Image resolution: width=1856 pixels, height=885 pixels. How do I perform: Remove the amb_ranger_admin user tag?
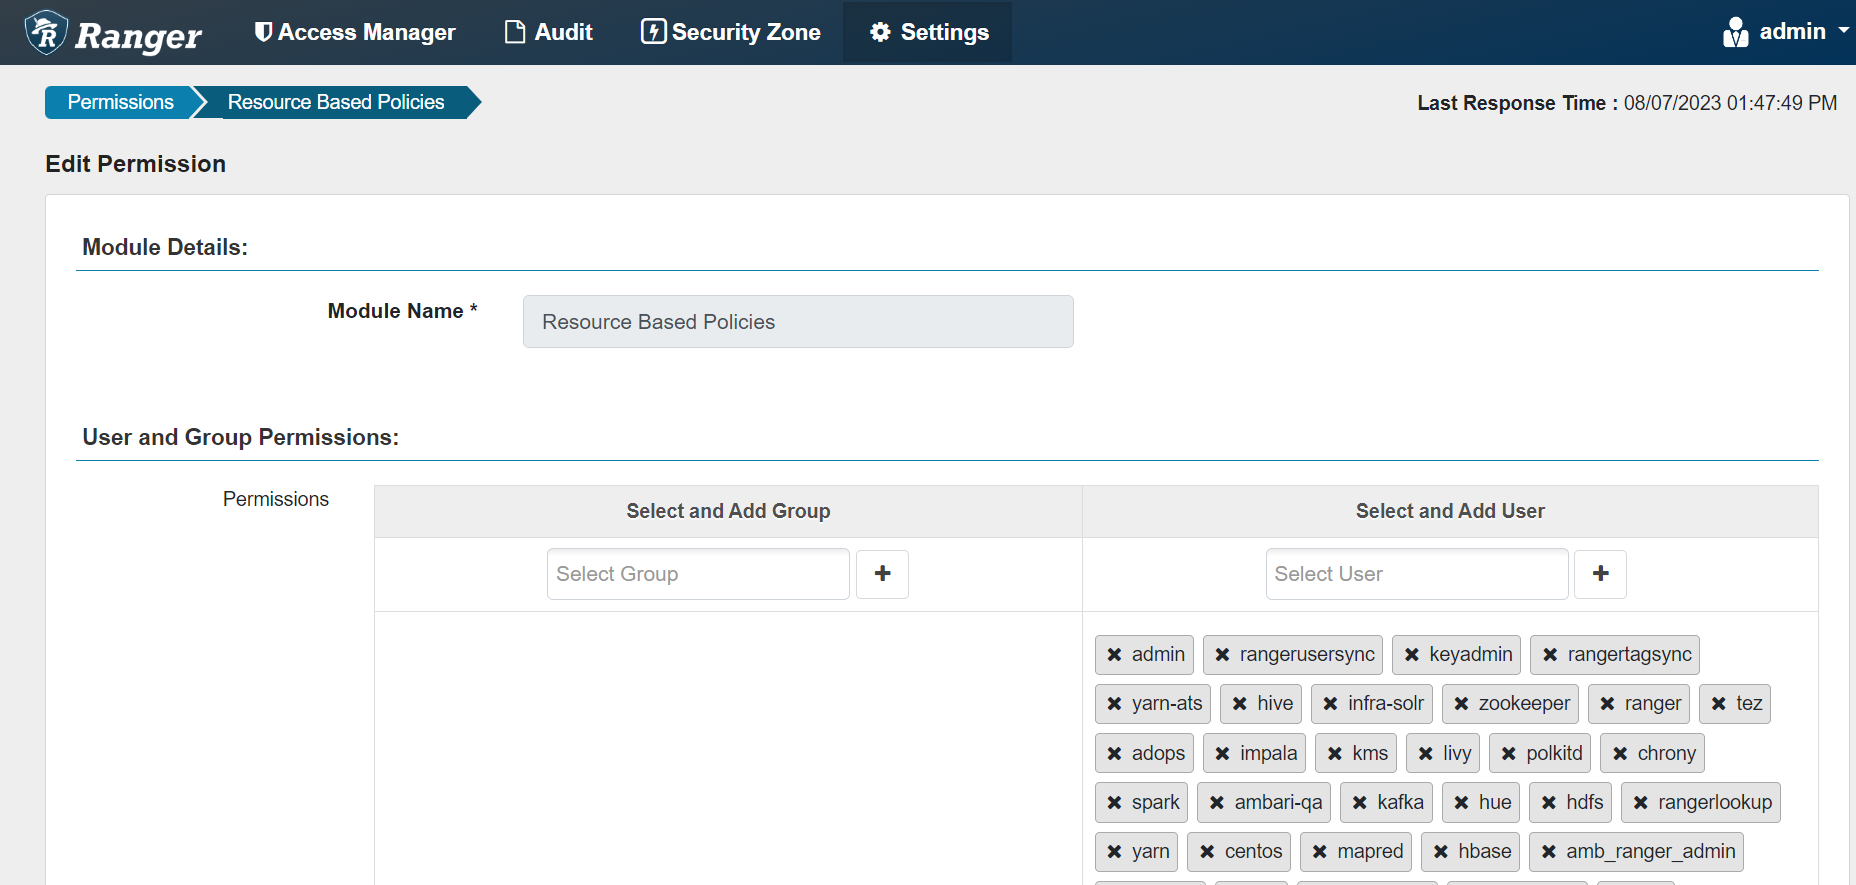point(1548,852)
